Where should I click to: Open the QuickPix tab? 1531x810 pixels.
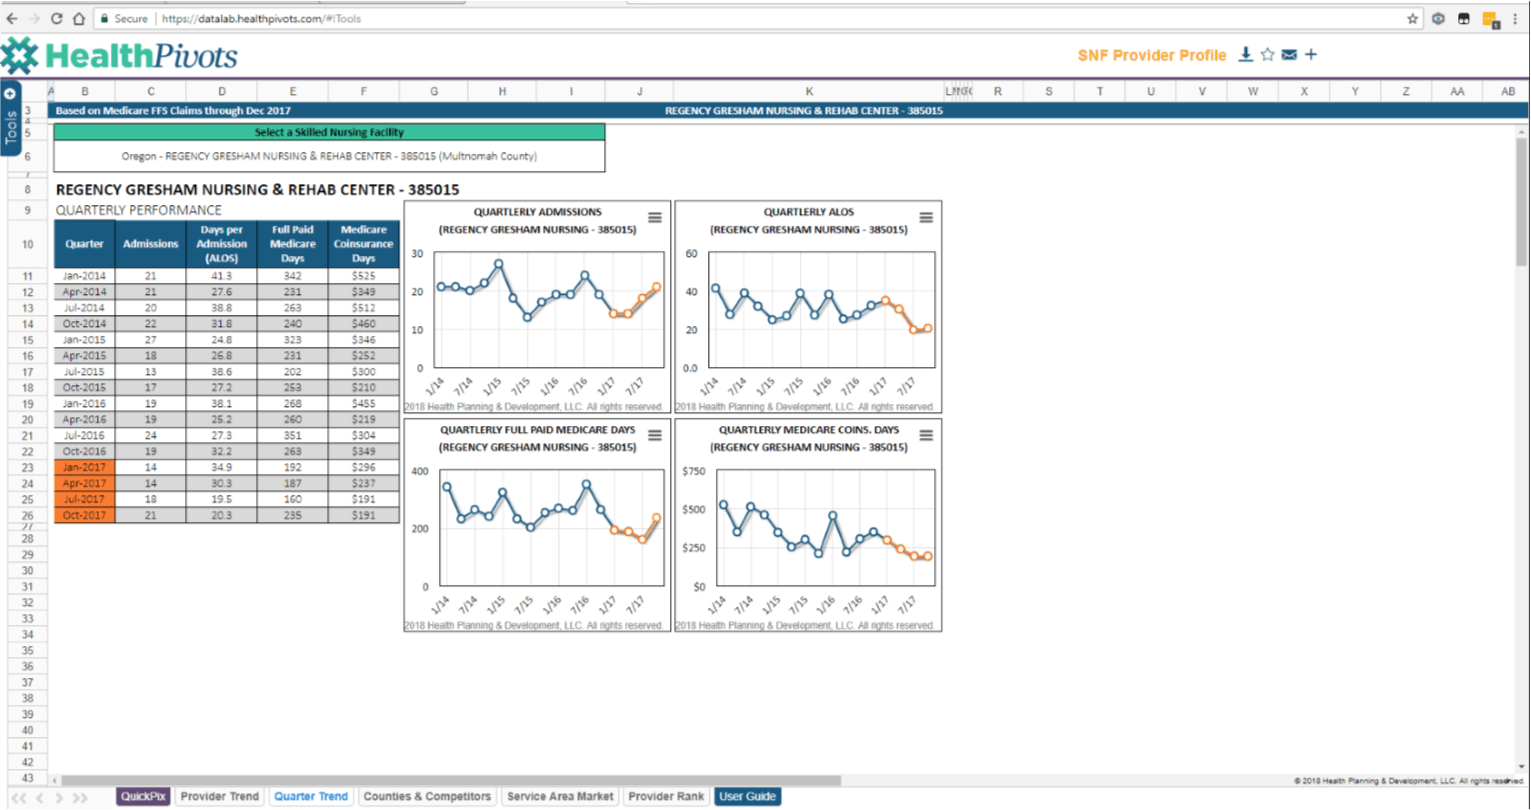[x=144, y=797]
